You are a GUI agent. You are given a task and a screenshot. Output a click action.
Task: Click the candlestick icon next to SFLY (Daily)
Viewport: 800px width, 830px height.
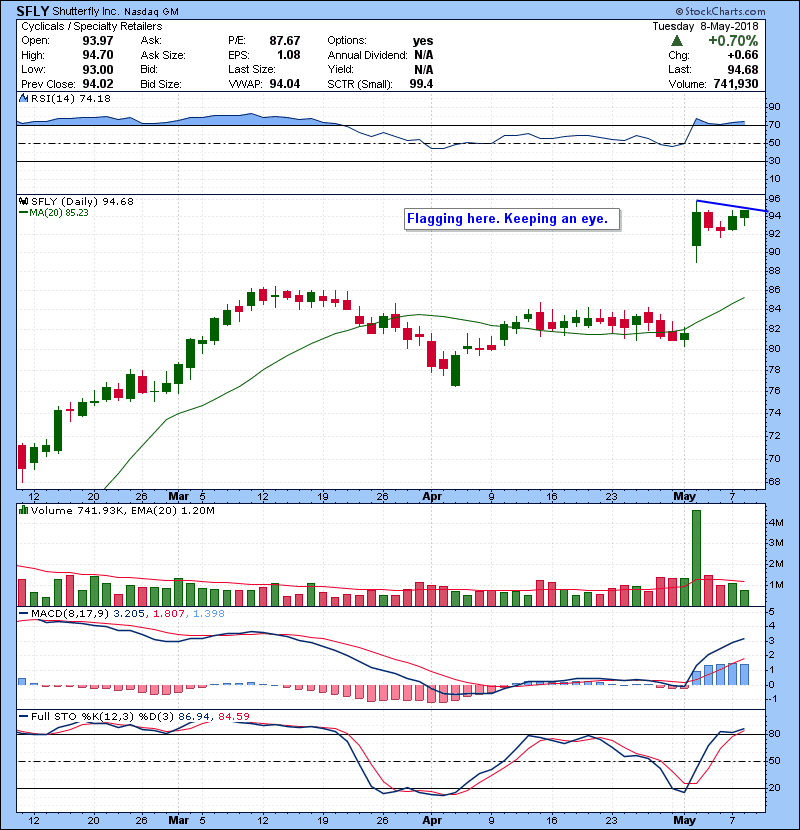[23, 201]
